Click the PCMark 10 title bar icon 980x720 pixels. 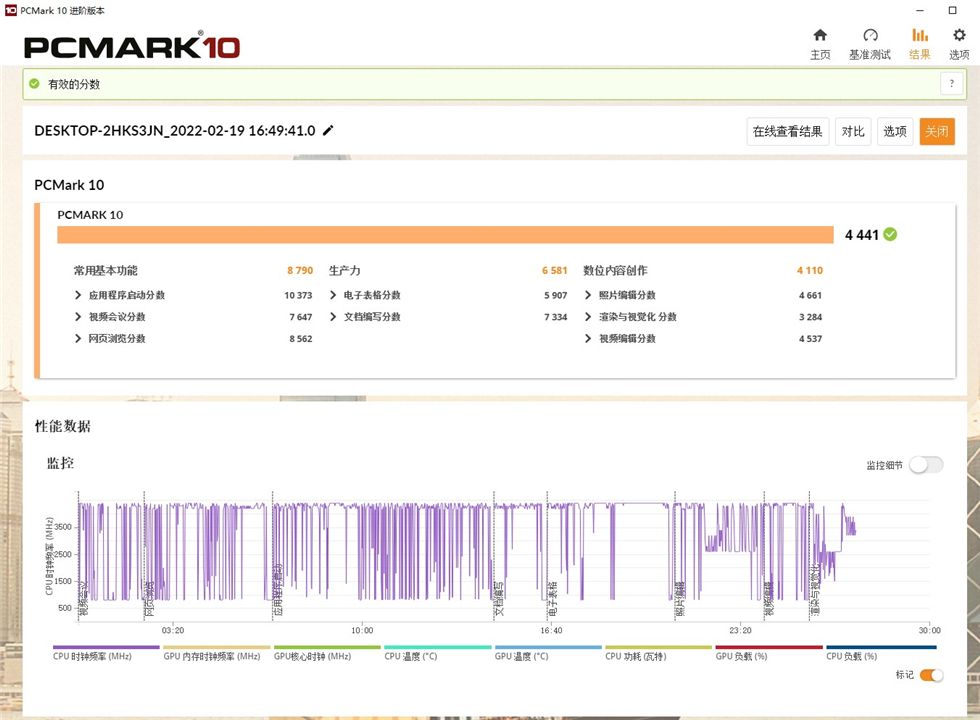click(x=10, y=10)
